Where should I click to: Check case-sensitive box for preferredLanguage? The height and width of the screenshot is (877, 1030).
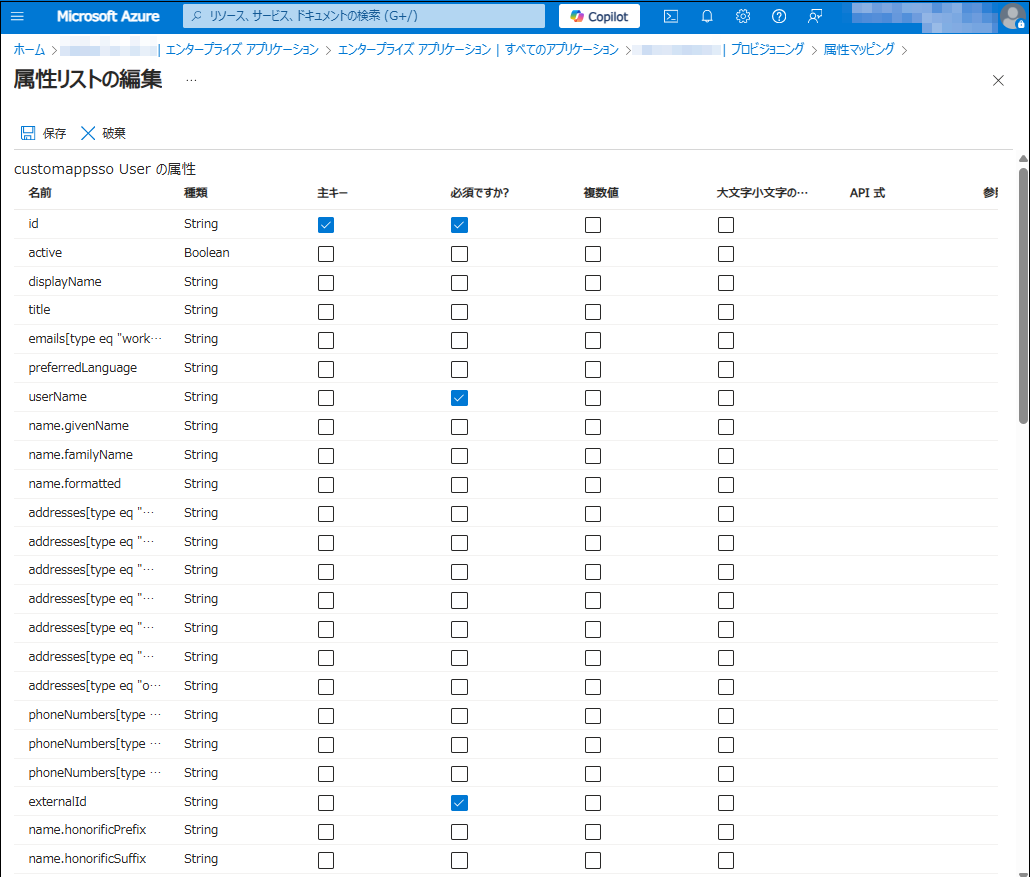726,369
